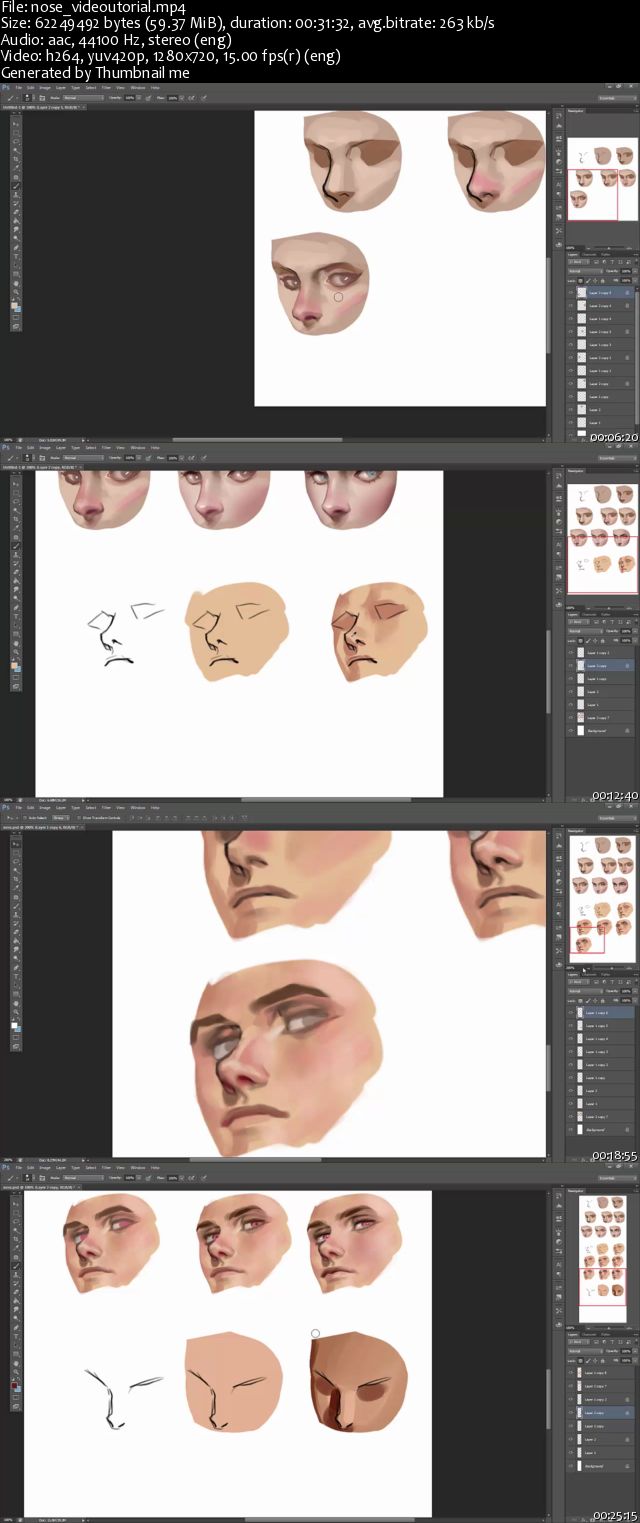This screenshot has height=1523, width=640.
Task: Open the brush preset picker in the 00:06:20 frame
Action: pyautogui.click(x=27, y=98)
